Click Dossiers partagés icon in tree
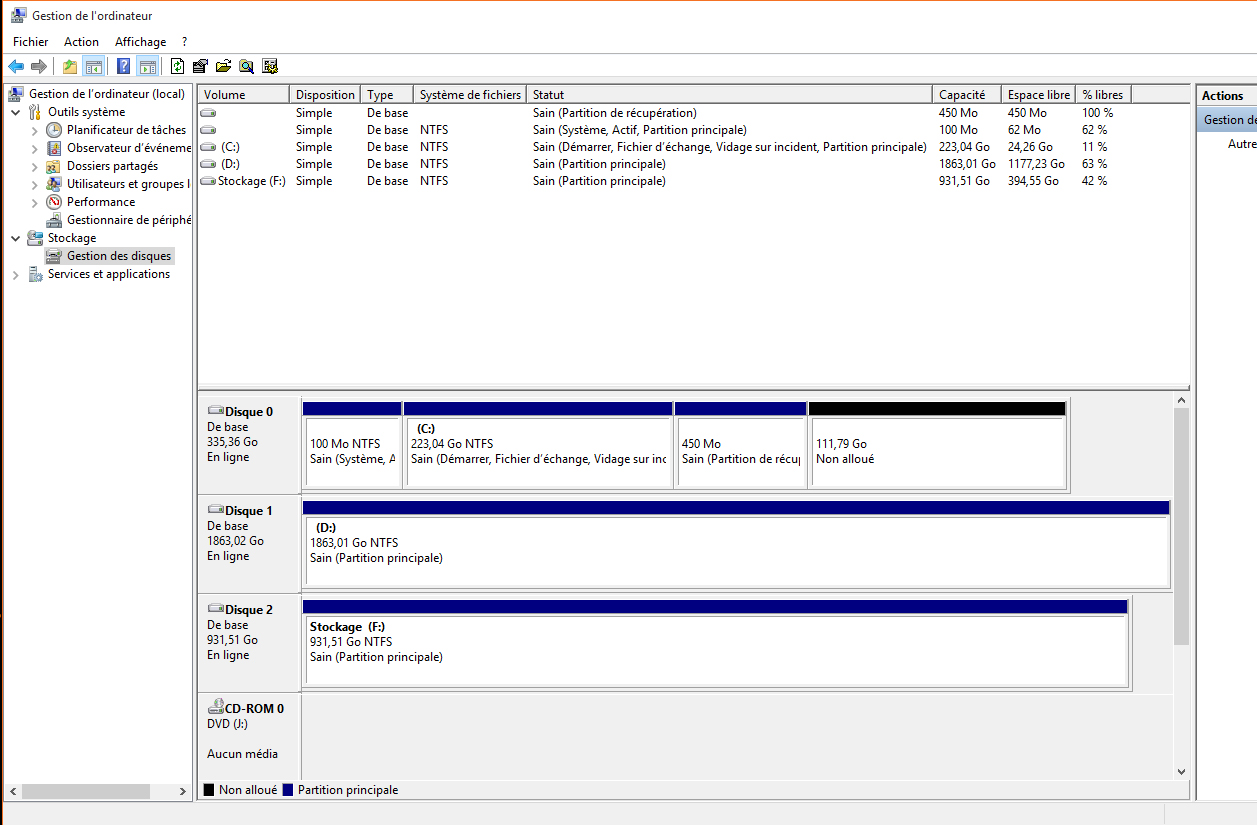Image resolution: width=1257 pixels, height=825 pixels. pyautogui.click(x=54, y=166)
